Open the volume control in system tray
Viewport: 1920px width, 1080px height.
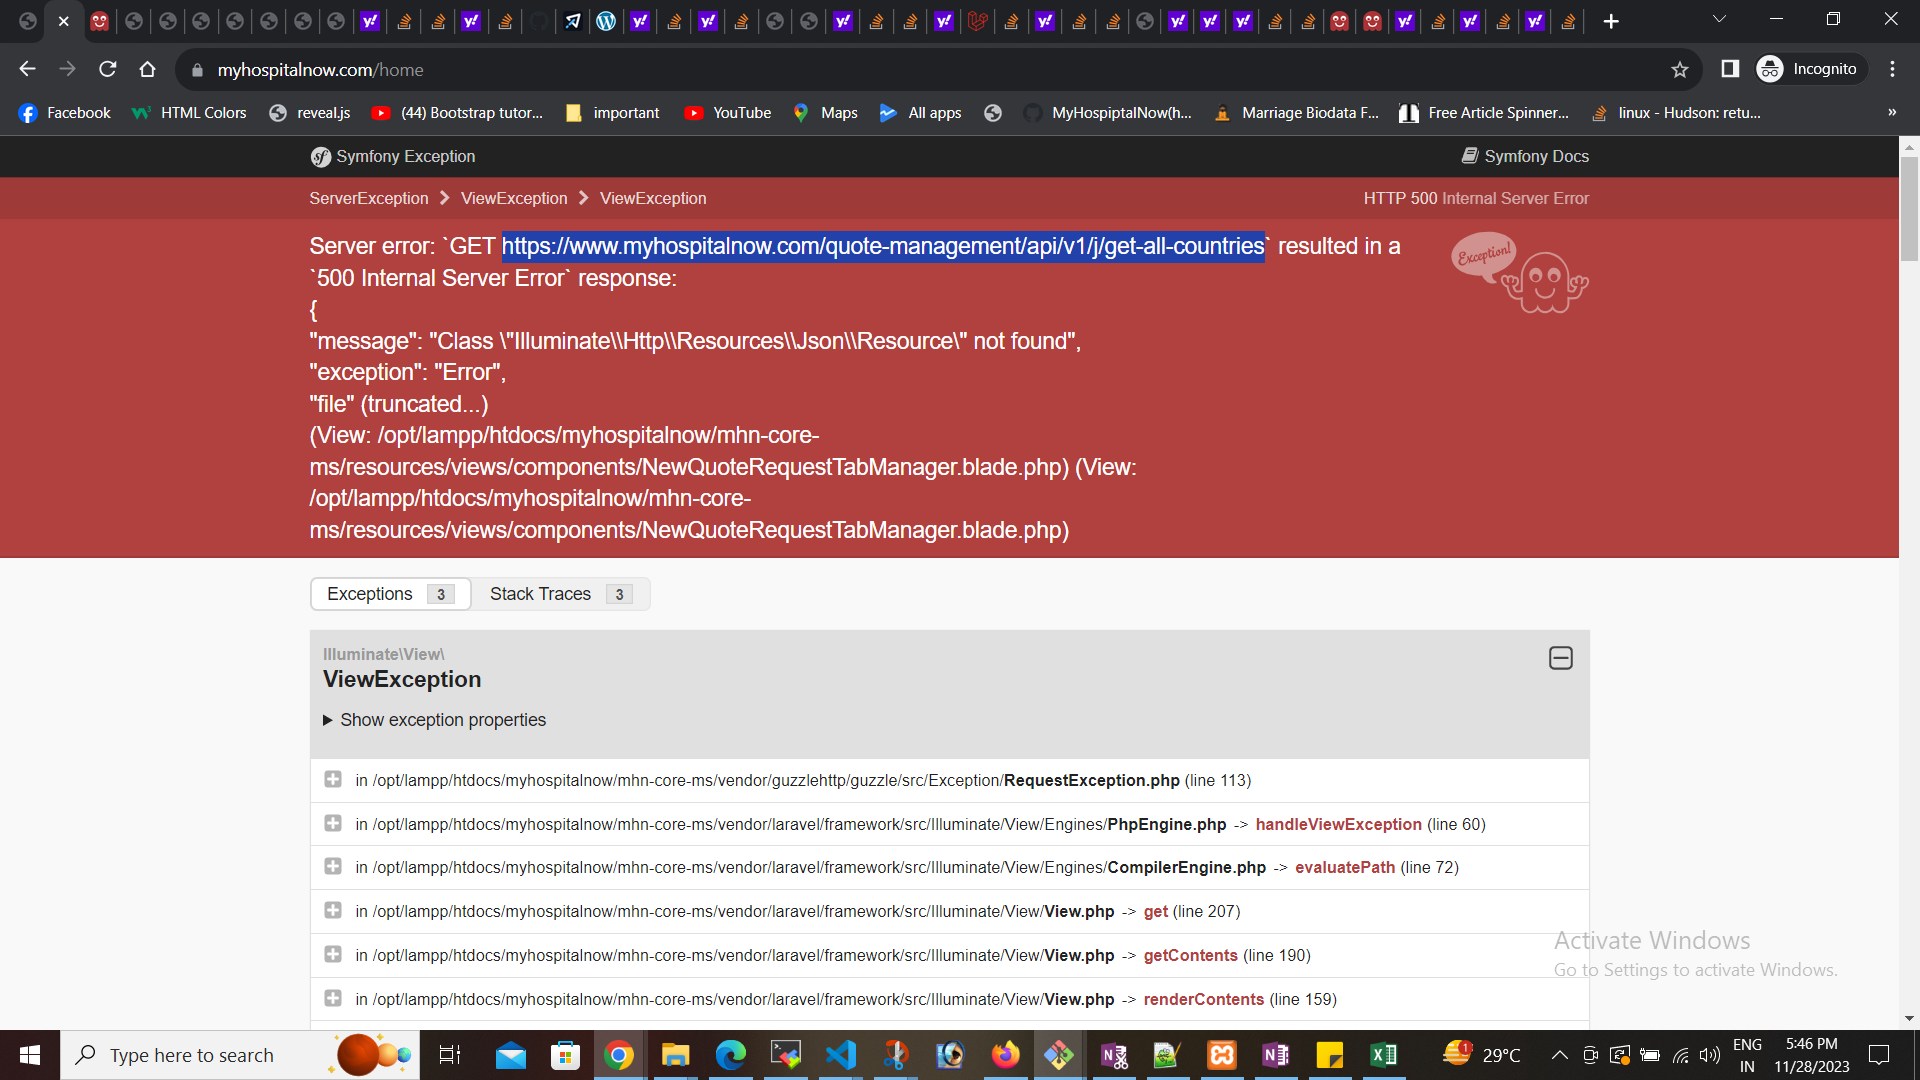tap(1710, 1055)
